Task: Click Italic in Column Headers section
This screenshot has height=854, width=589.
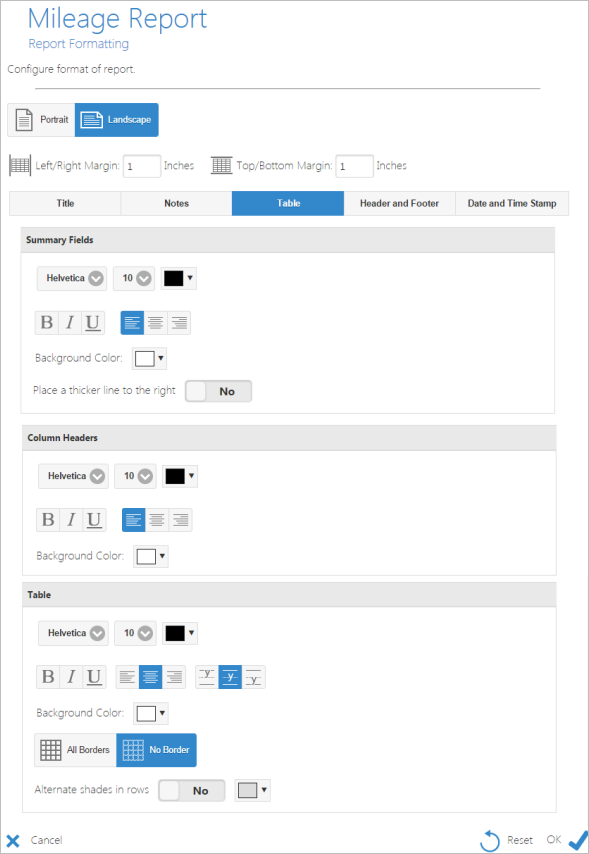Action: click(x=71, y=520)
